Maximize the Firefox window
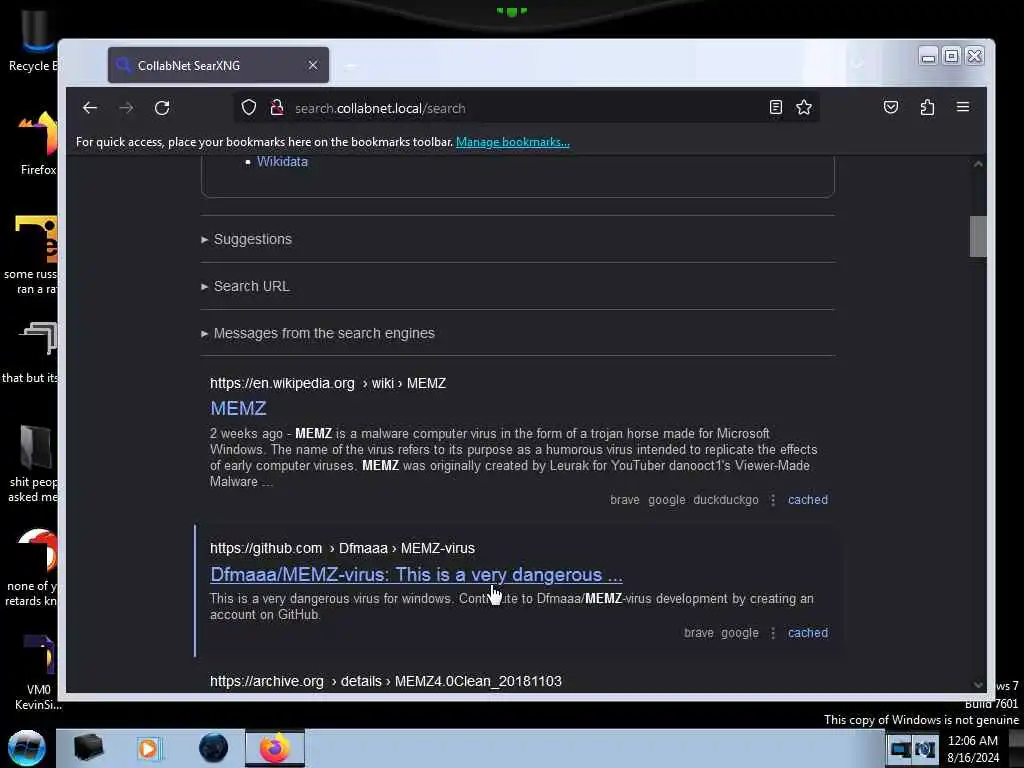The image size is (1024, 768). click(x=952, y=56)
